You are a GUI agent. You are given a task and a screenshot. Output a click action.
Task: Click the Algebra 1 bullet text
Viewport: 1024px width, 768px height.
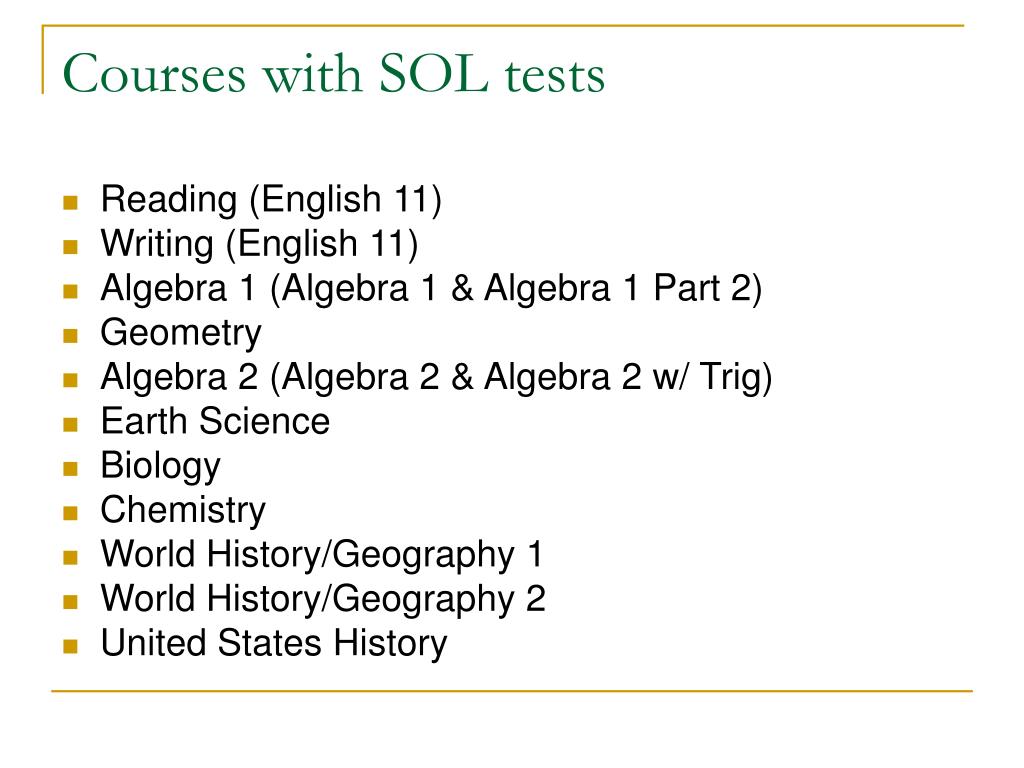(x=431, y=288)
